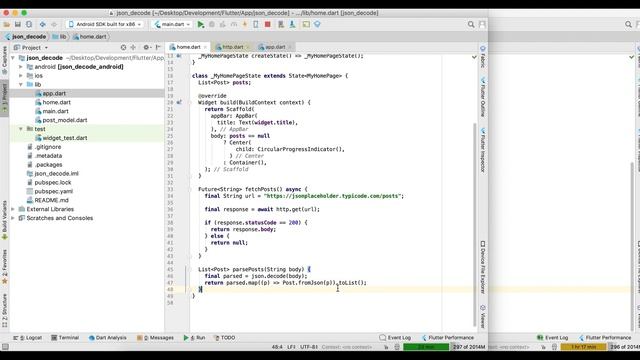Image resolution: width=640 pixels, height=360 pixels.
Task: Click the scroll-from-source target icon
Action: (123, 48)
